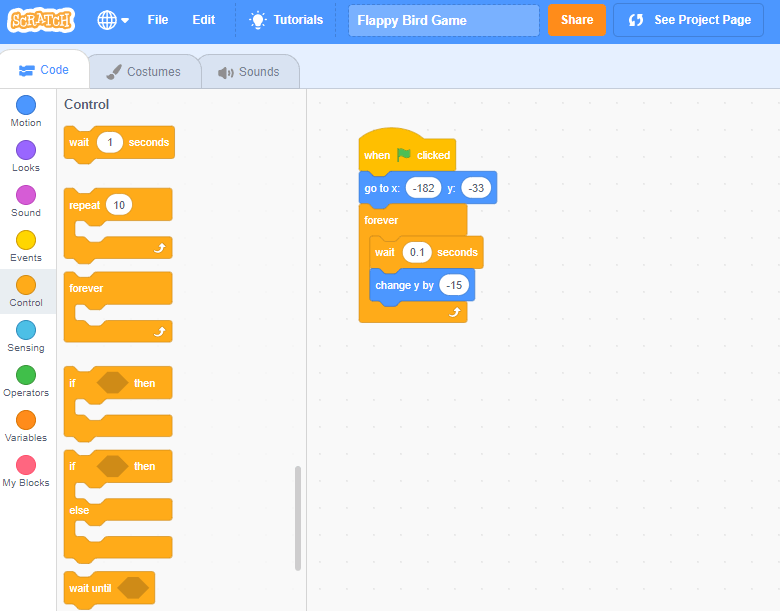Switch to the Sounds tab
780x611 pixels.
pos(248,72)
